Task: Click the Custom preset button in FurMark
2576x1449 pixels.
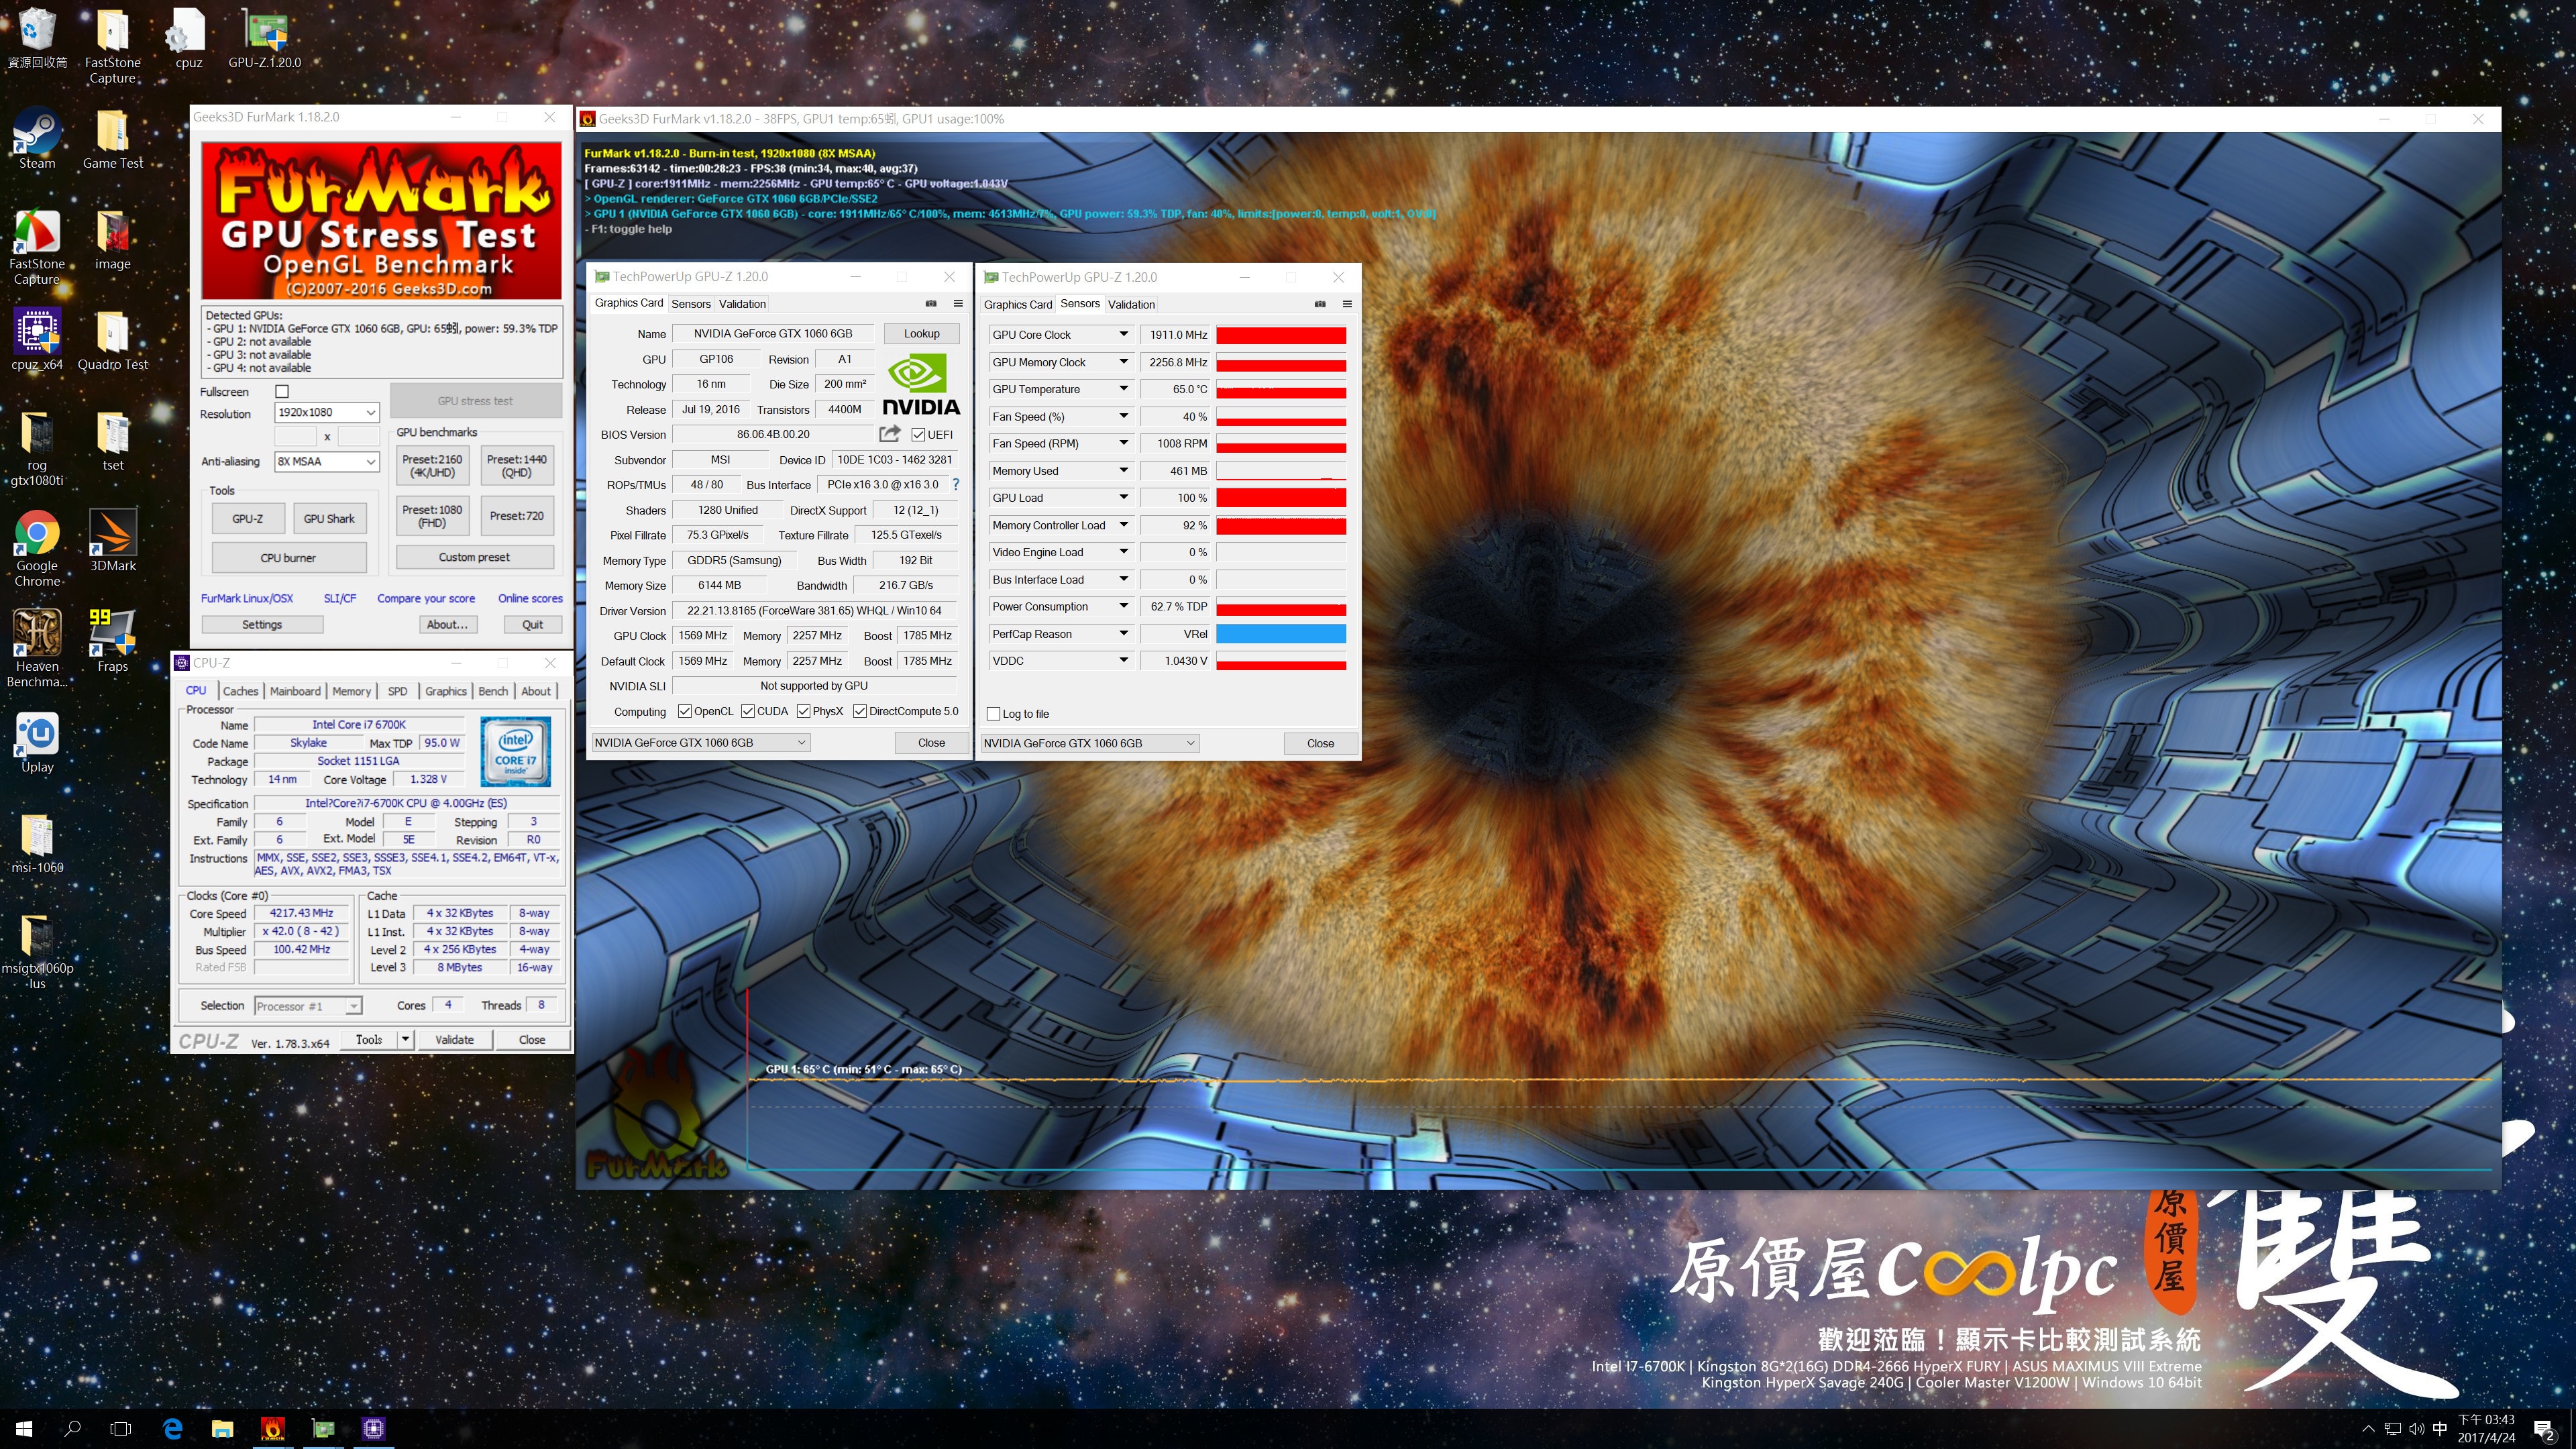Action: pos(474,557)
